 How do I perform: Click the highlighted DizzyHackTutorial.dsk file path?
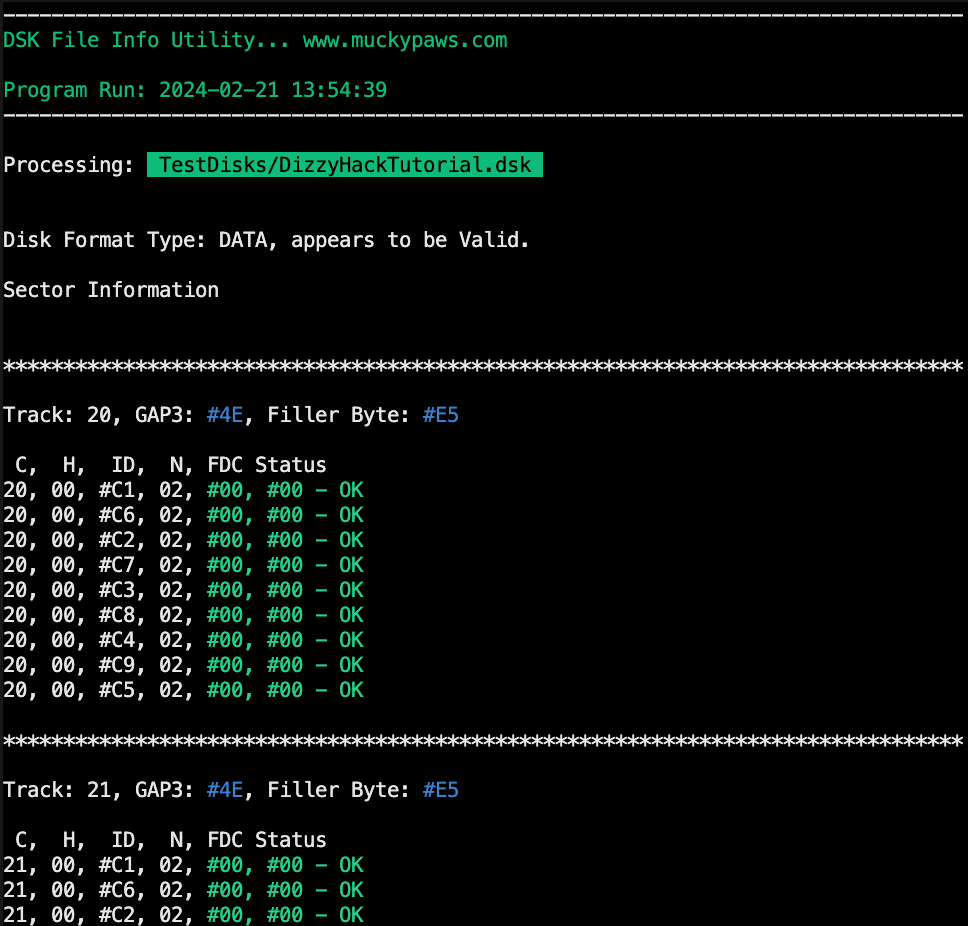(x=344, y=165)
